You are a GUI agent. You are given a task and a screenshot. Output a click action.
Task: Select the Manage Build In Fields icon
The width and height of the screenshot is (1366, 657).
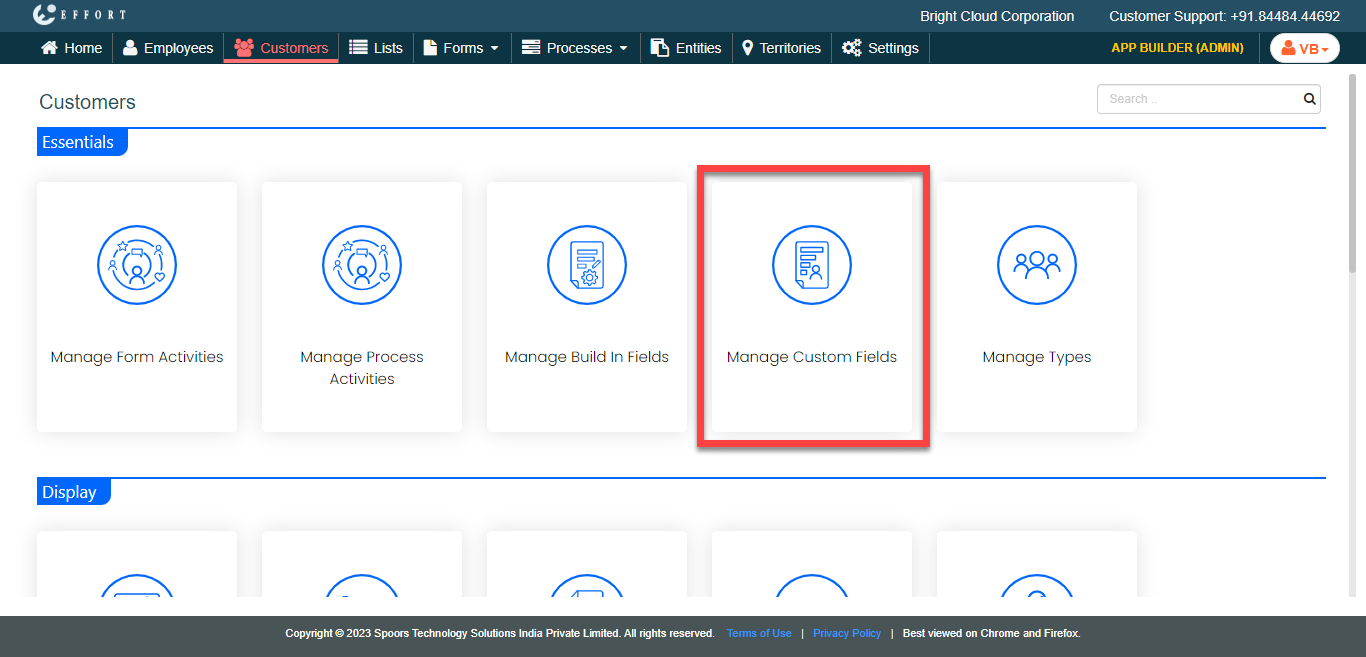(x=587, y=265)
